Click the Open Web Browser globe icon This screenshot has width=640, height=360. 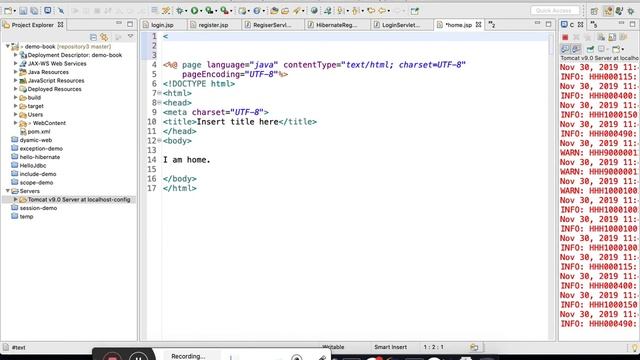point(314,11)
